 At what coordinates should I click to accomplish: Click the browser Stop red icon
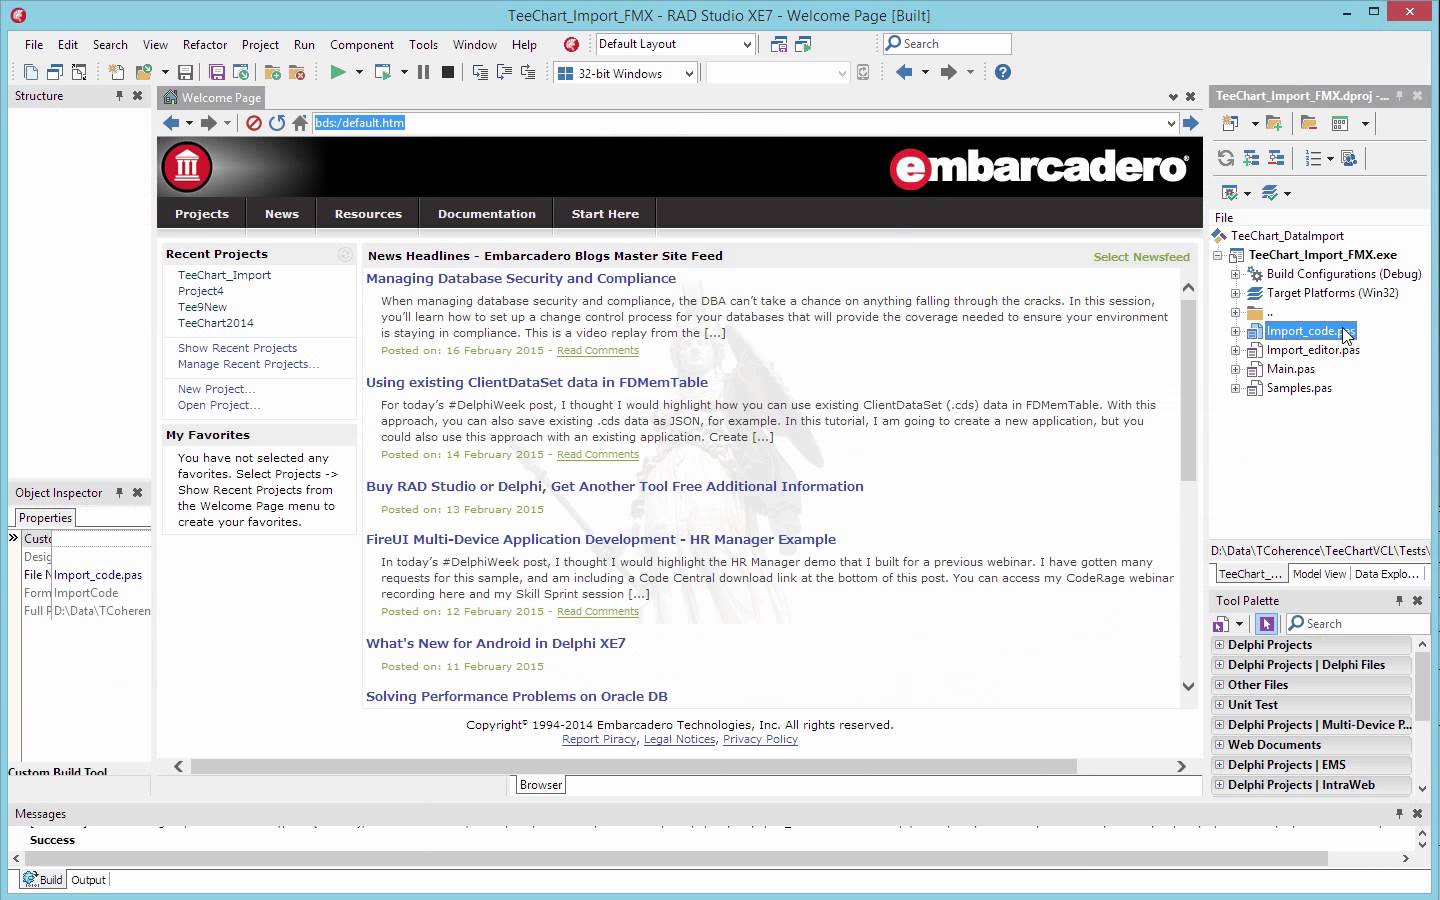pyautogui.click(x=254, y=123)
